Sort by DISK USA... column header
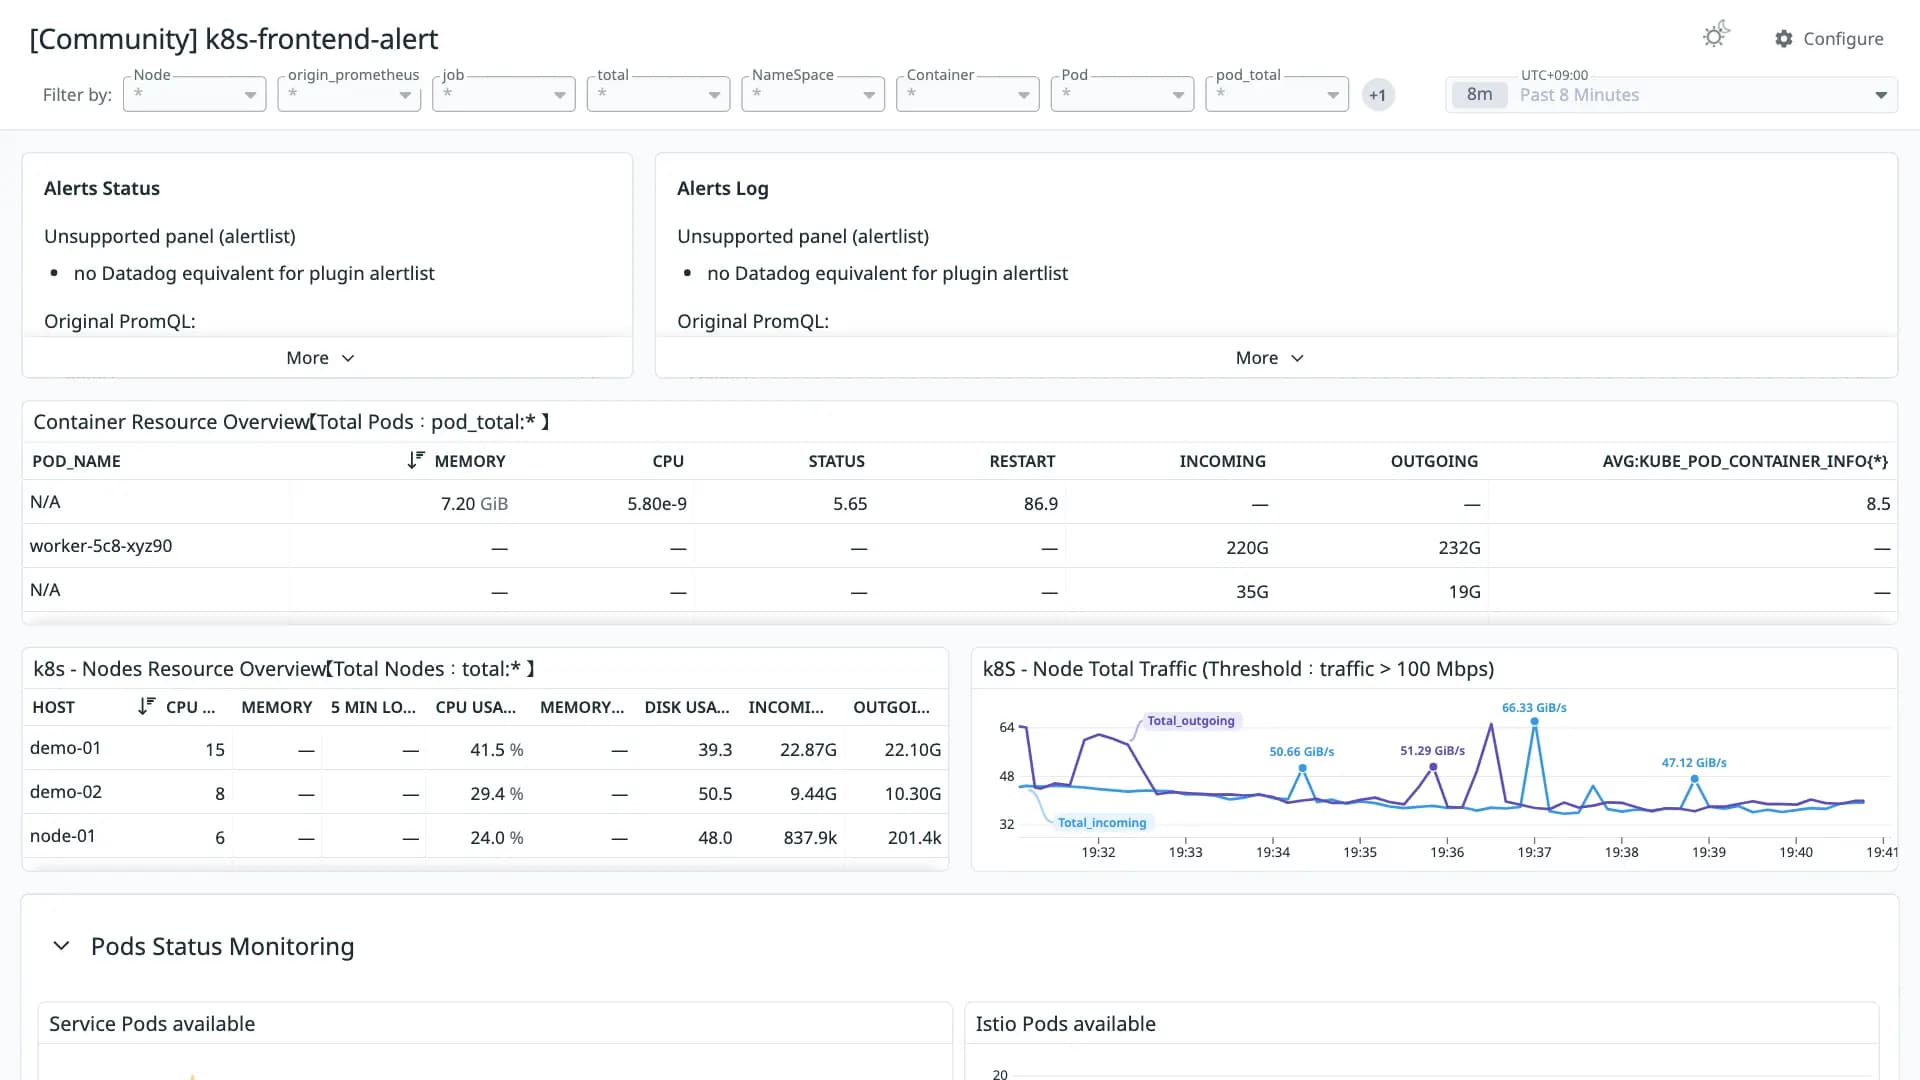The width and height of the screenshot is (1920, 1080). click(687, 707)
